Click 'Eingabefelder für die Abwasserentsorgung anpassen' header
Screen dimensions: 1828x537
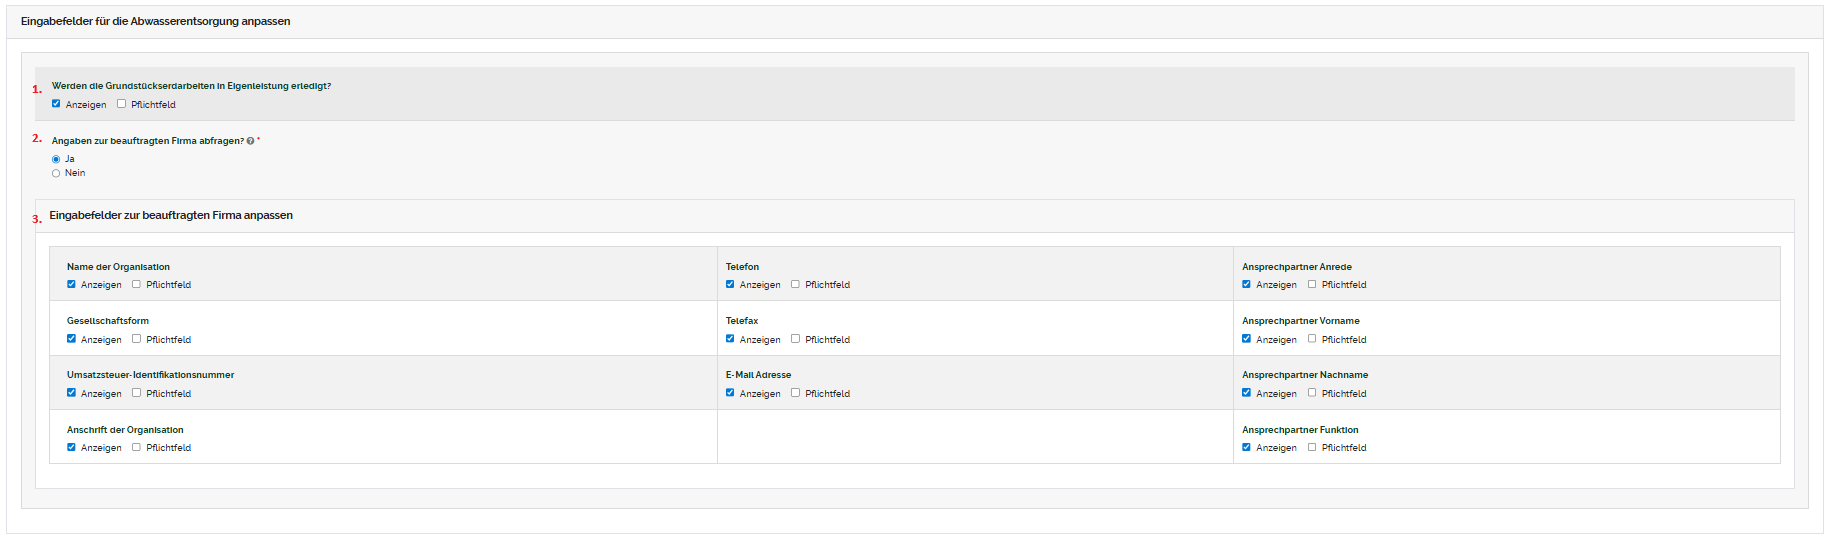155,21
